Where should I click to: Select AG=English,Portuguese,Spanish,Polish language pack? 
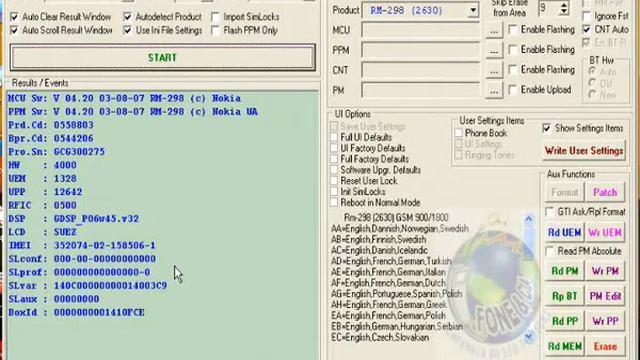[x=396, y=294]
